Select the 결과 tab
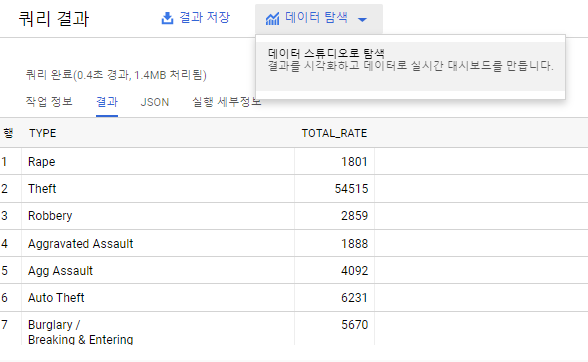 pyautogui.click(x=107, y=102)
